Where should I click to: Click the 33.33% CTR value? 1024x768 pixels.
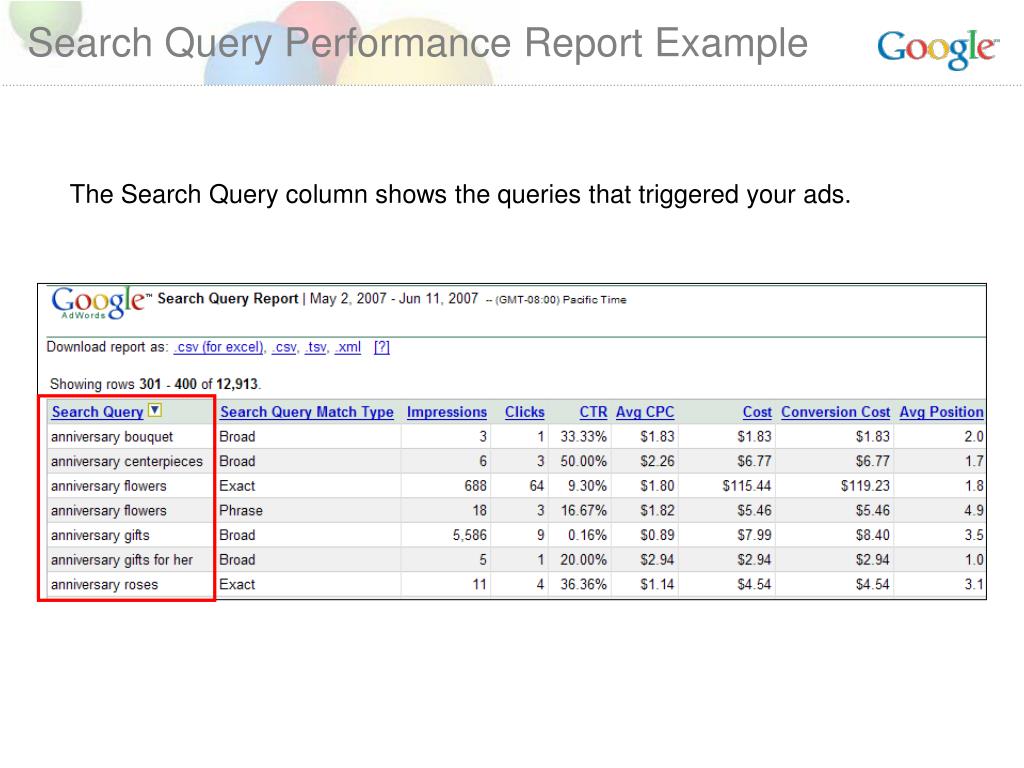[x=583, y=437]
